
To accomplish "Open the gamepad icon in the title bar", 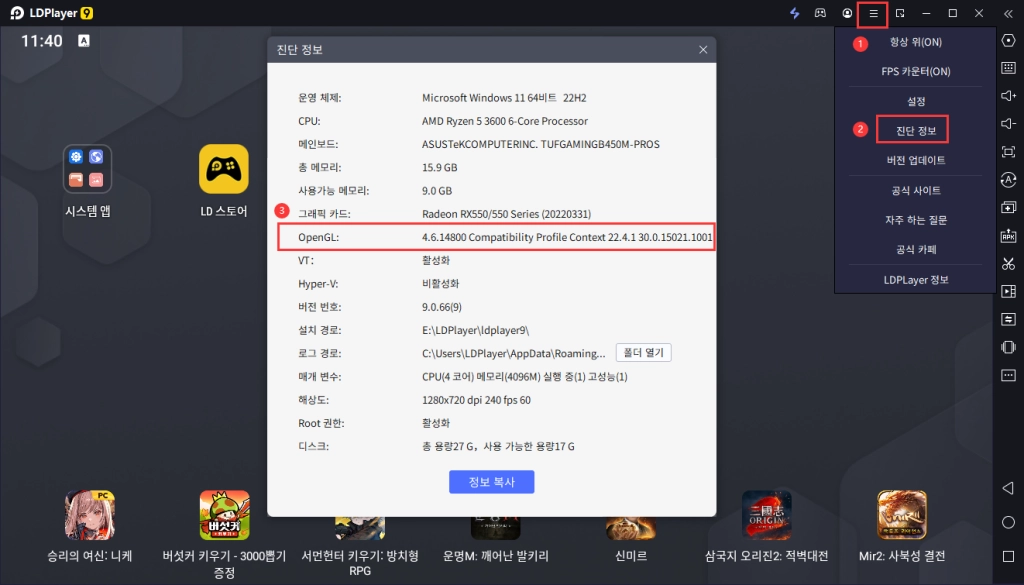I will [820, 13].
